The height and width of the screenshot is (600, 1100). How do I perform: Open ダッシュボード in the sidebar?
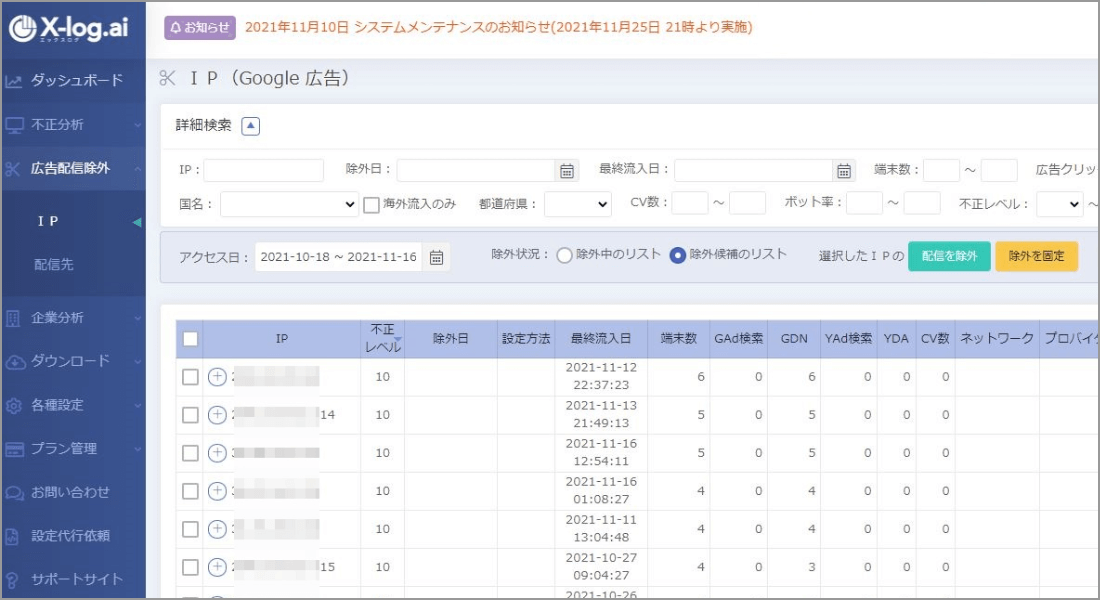[76, 81]
